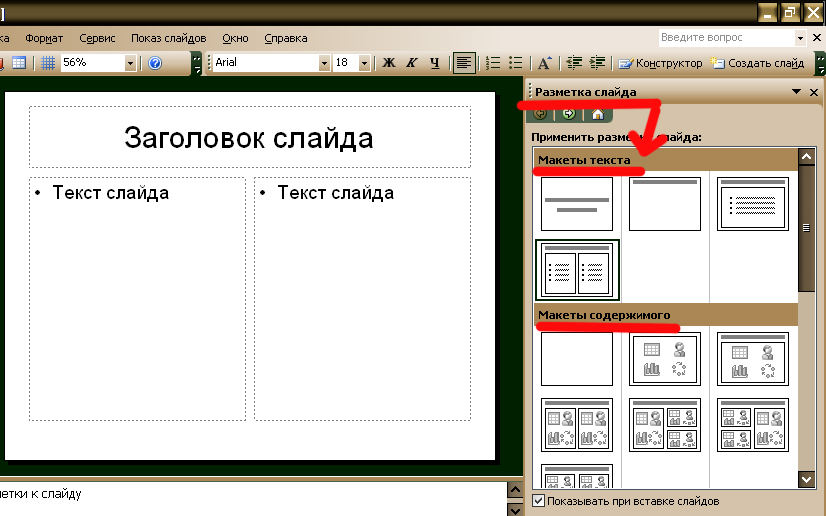Apply bulleted list formatting
This screenshot has height=516, width=826.
point(516,63)
